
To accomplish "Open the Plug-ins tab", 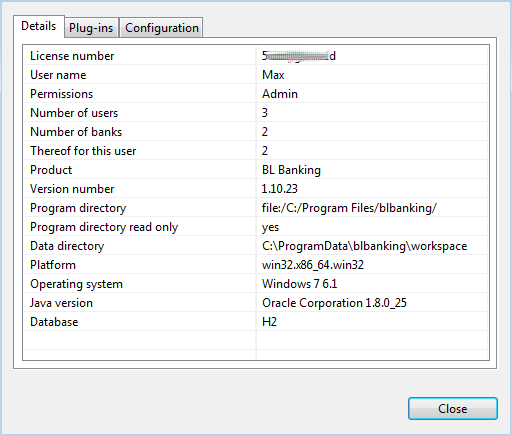I will pos(91,28).
